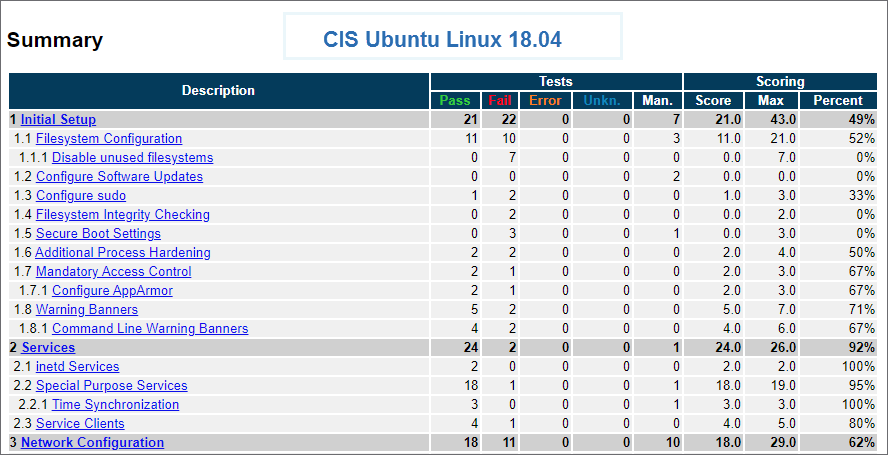Click the orange Error column header
This screenshot has width=888, height=455.
point(545,101)
